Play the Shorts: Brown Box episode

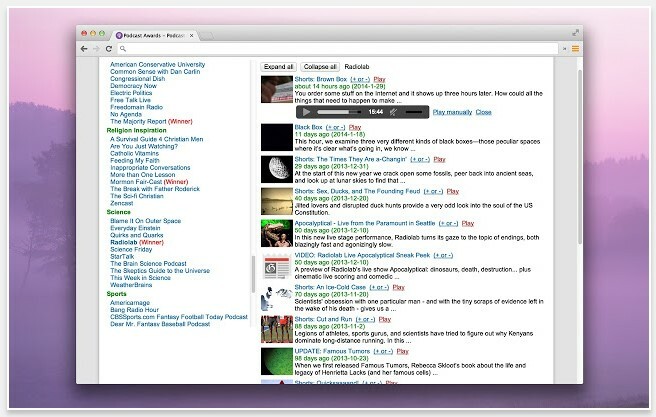[379, 79]
